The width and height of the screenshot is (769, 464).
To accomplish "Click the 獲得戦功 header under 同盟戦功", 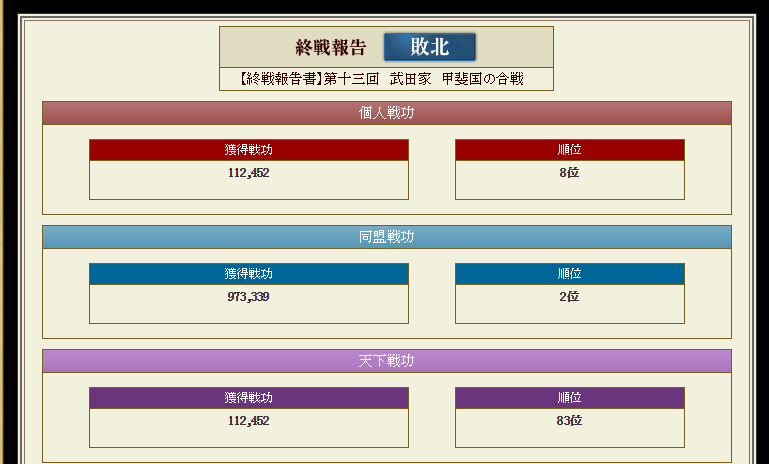I will tap(249, 274).
